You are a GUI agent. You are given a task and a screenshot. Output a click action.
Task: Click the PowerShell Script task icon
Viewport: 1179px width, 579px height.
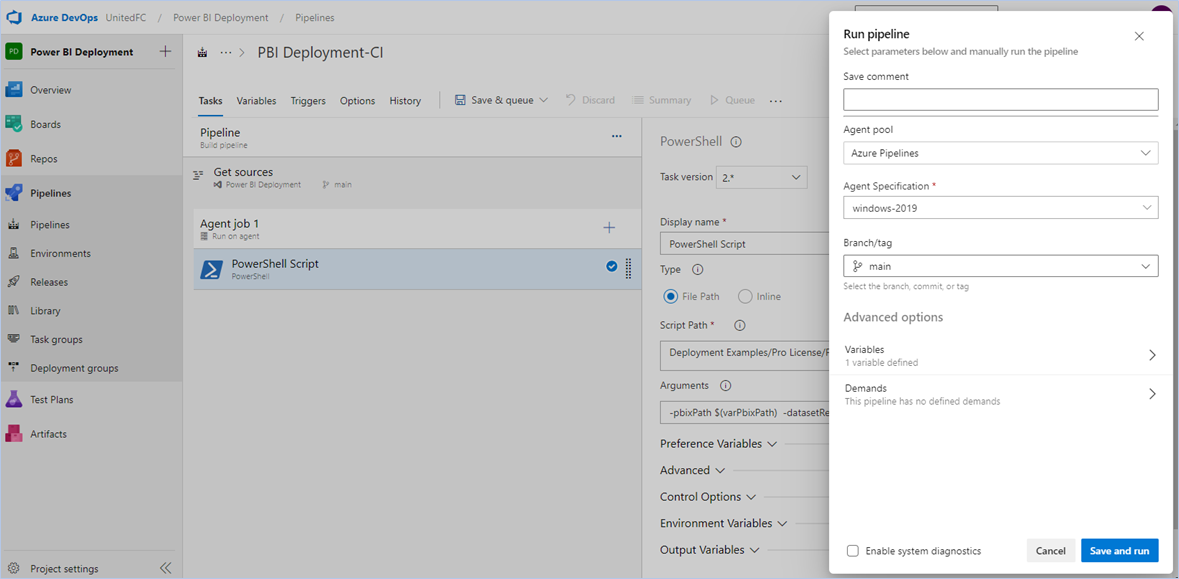pyautogui.click(x=211, y=269)
